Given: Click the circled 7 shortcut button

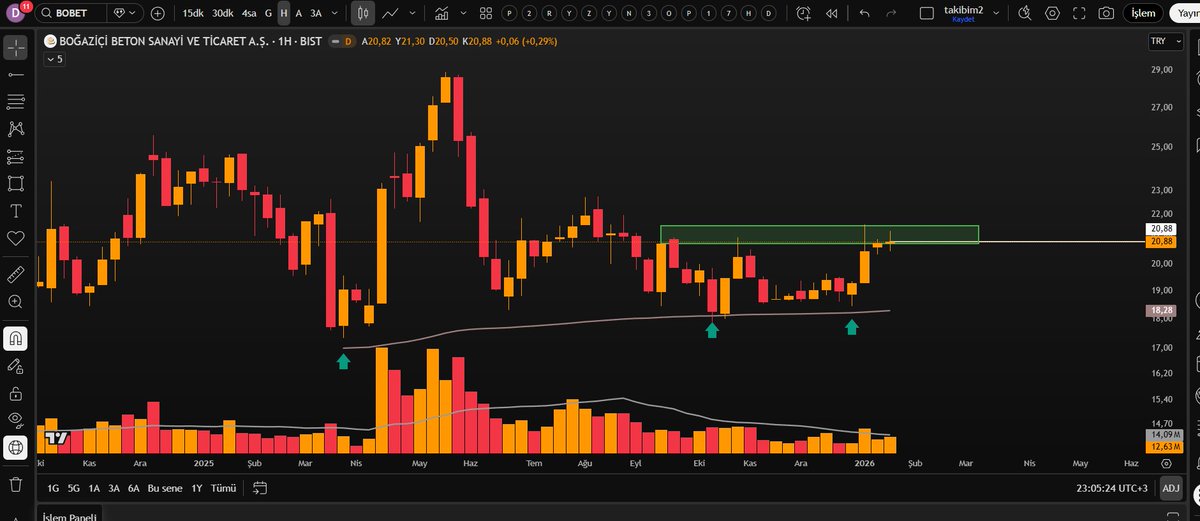Looking at the screenshot, I should pos(729,13).
